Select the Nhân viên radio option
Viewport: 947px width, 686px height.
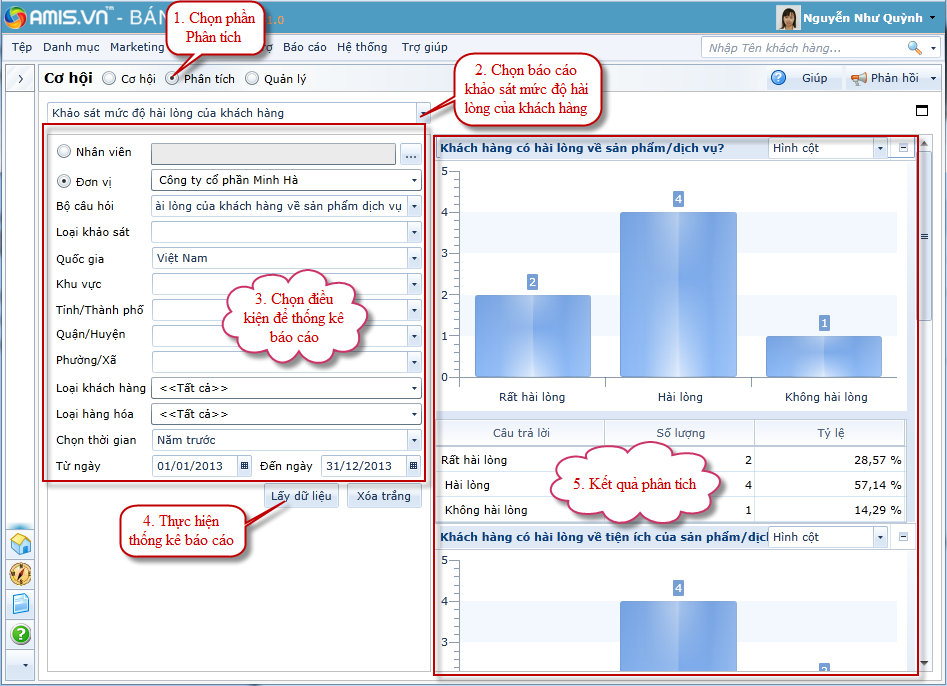(65, 153)
